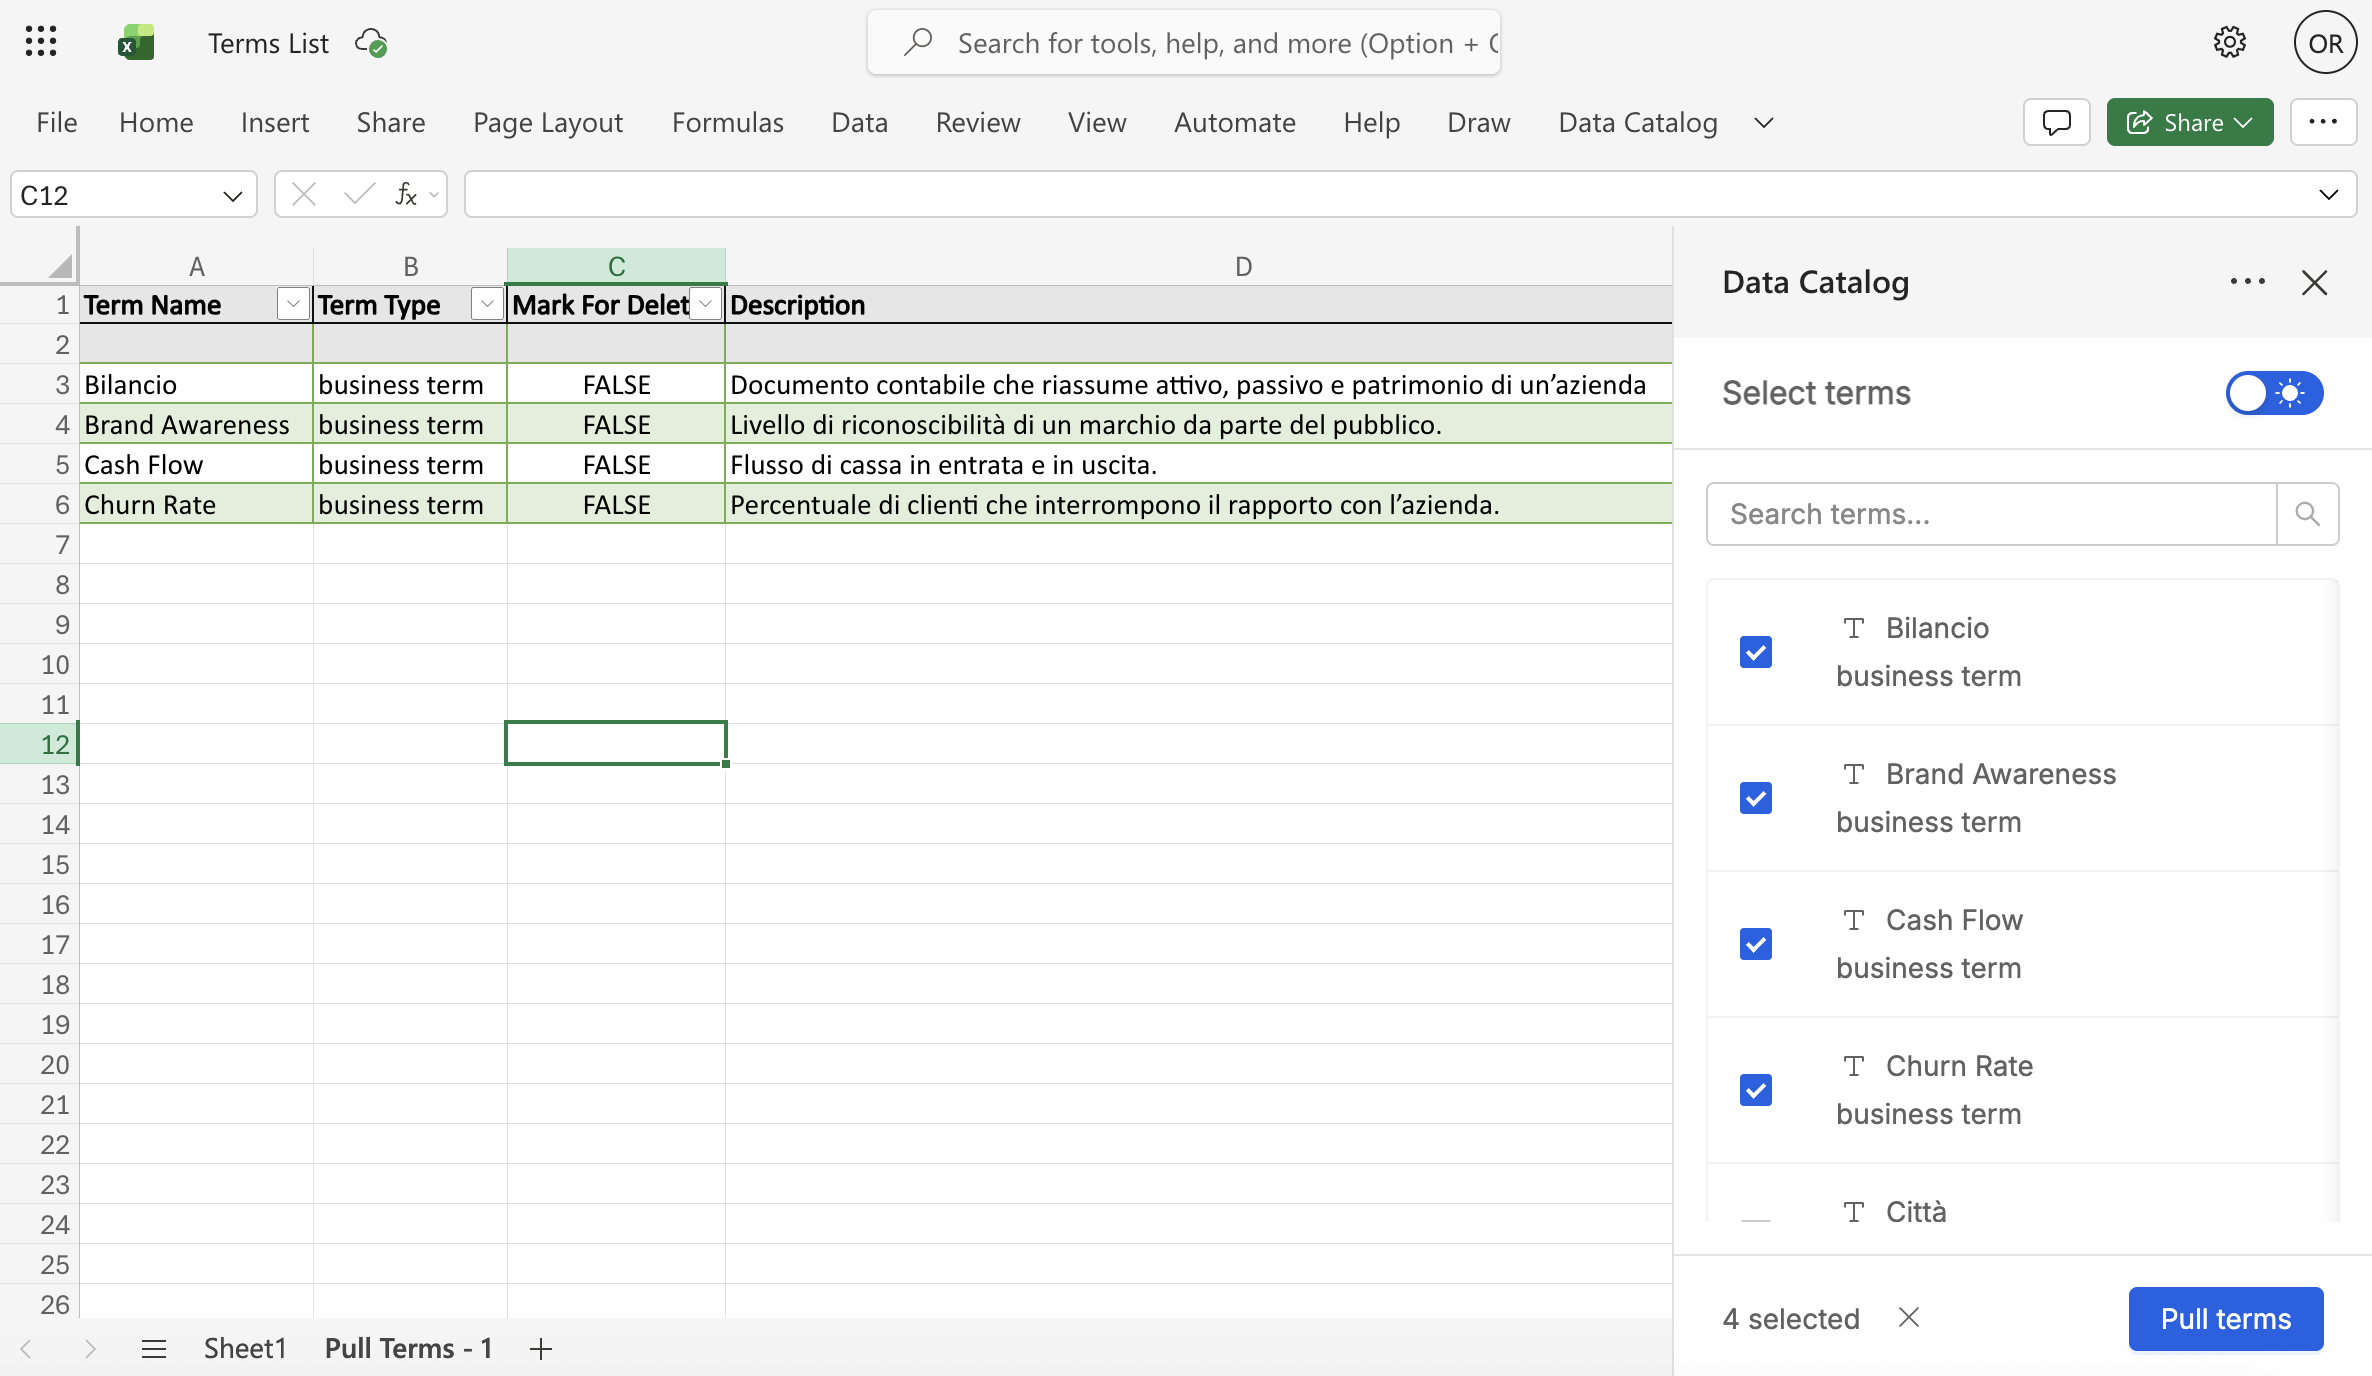Uncheck the Cash Flow term checkbox
Image resolution: width=2372 pixels, height=1376 pixels.
(1755, 944)
